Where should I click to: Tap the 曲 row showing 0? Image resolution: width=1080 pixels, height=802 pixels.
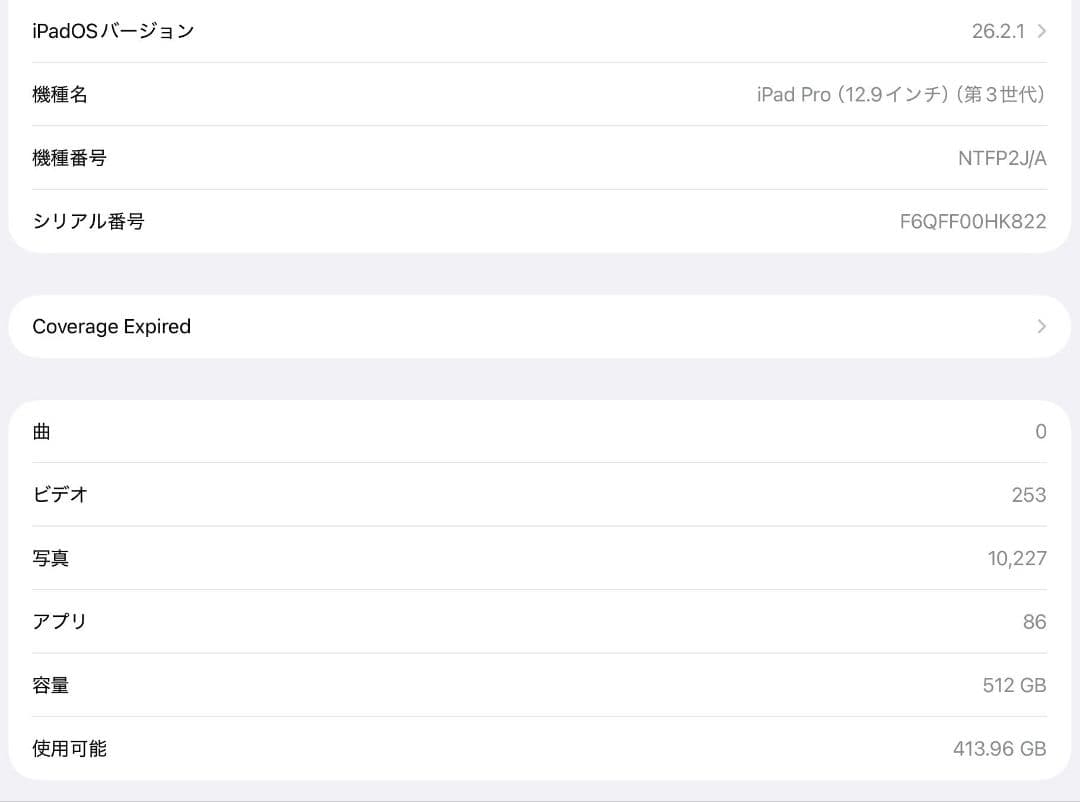pyautogui.click(x=540, y=431)
